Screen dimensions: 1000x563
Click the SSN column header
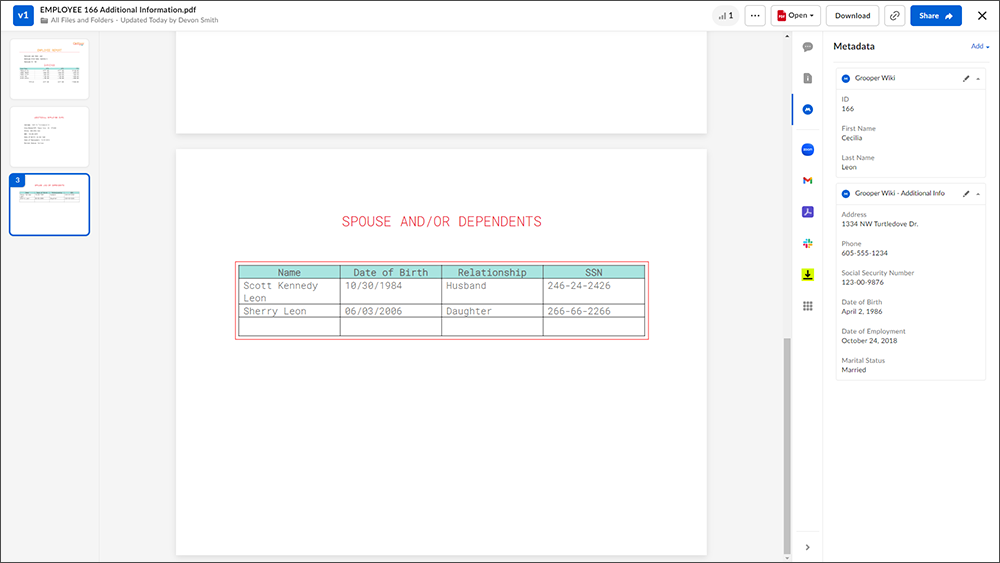(594, 272)
